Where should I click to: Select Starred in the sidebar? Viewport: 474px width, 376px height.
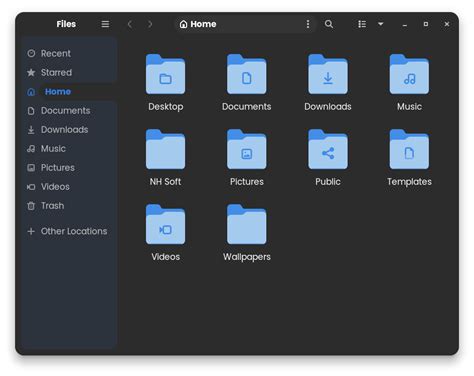pyautogui.click(x=70, y=72)
